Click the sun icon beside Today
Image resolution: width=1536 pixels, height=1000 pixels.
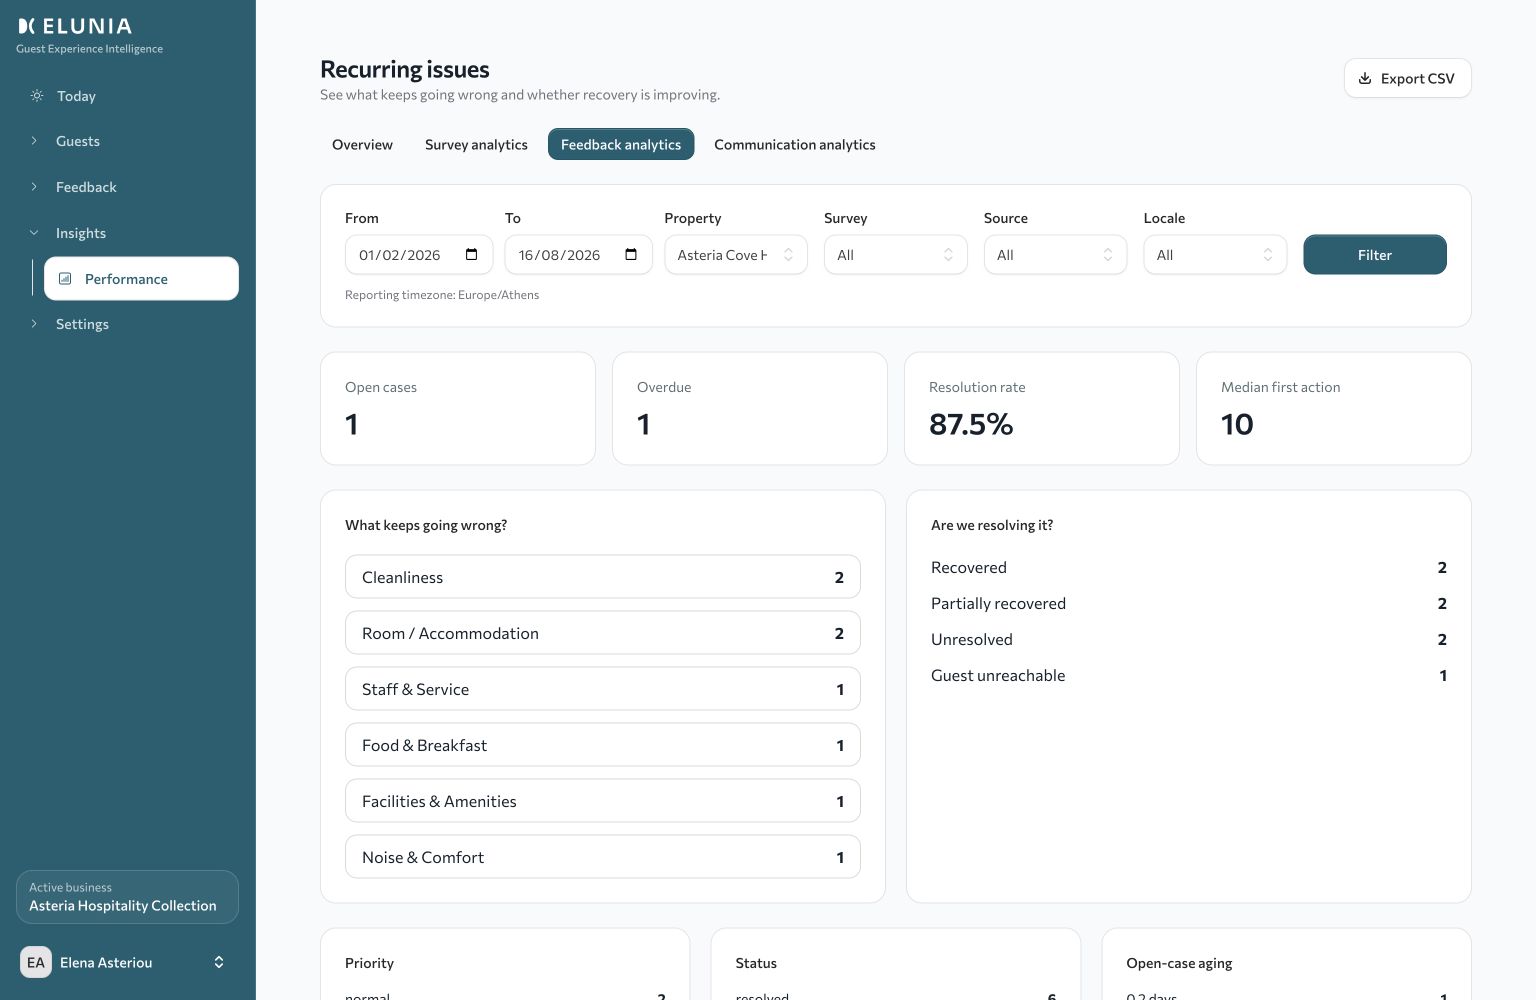37,96
